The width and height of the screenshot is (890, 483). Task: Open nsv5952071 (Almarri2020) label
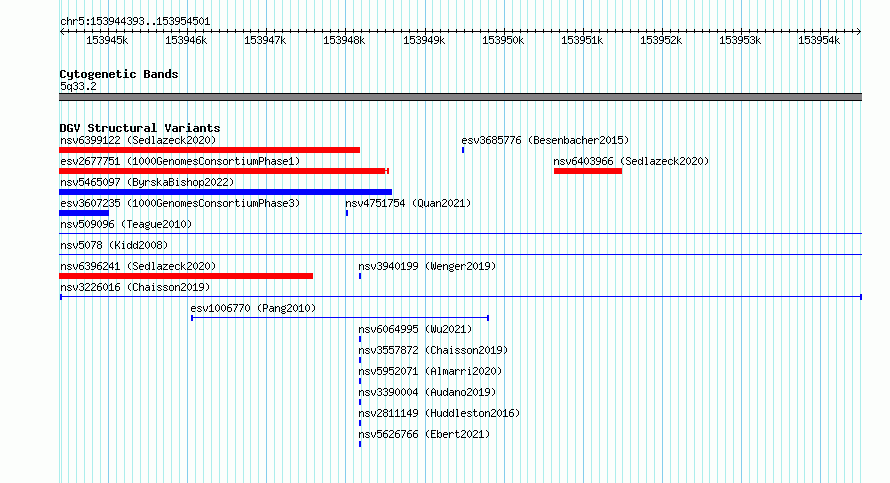pyautogui.click(x=430, y=371)
